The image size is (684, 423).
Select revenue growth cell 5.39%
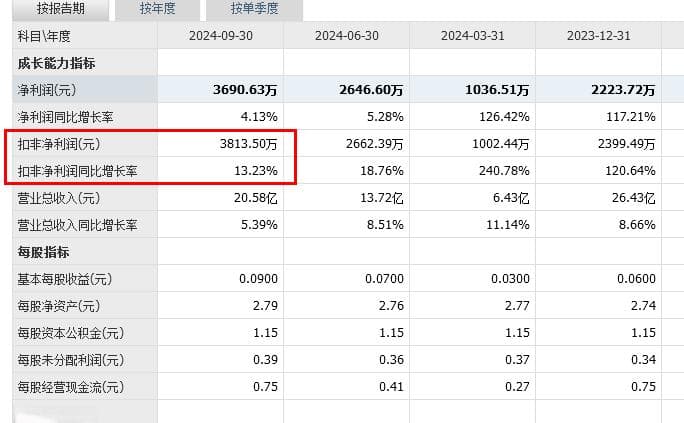(259, 225)
